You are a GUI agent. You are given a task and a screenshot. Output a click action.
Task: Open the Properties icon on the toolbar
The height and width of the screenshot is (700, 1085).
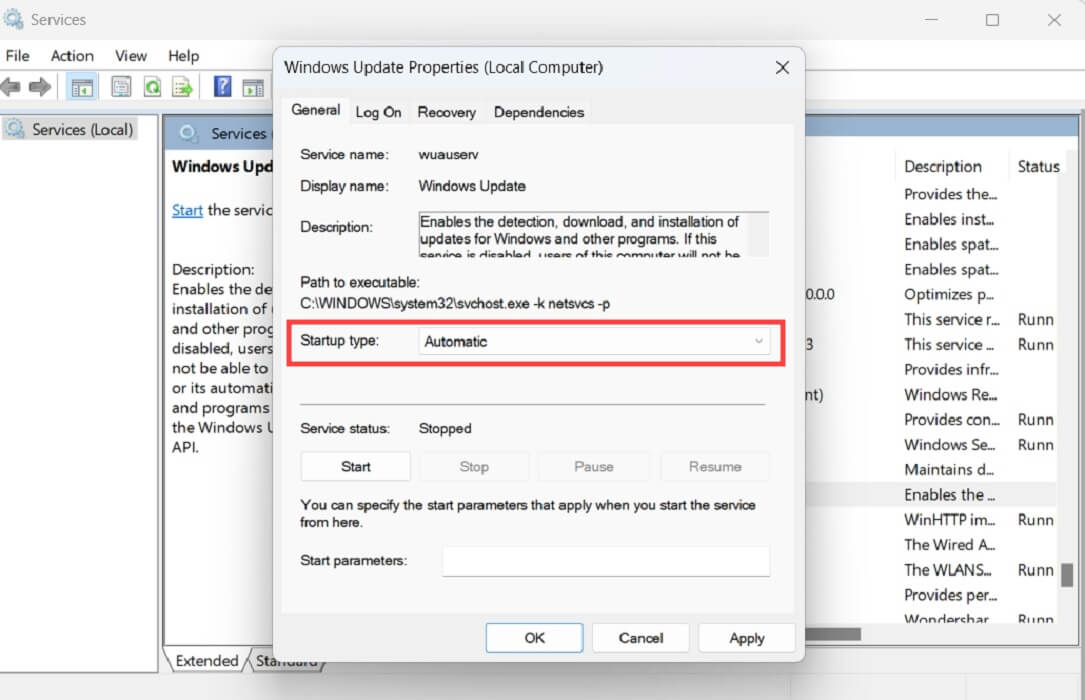pyautogui.click(x=121, y=86)
